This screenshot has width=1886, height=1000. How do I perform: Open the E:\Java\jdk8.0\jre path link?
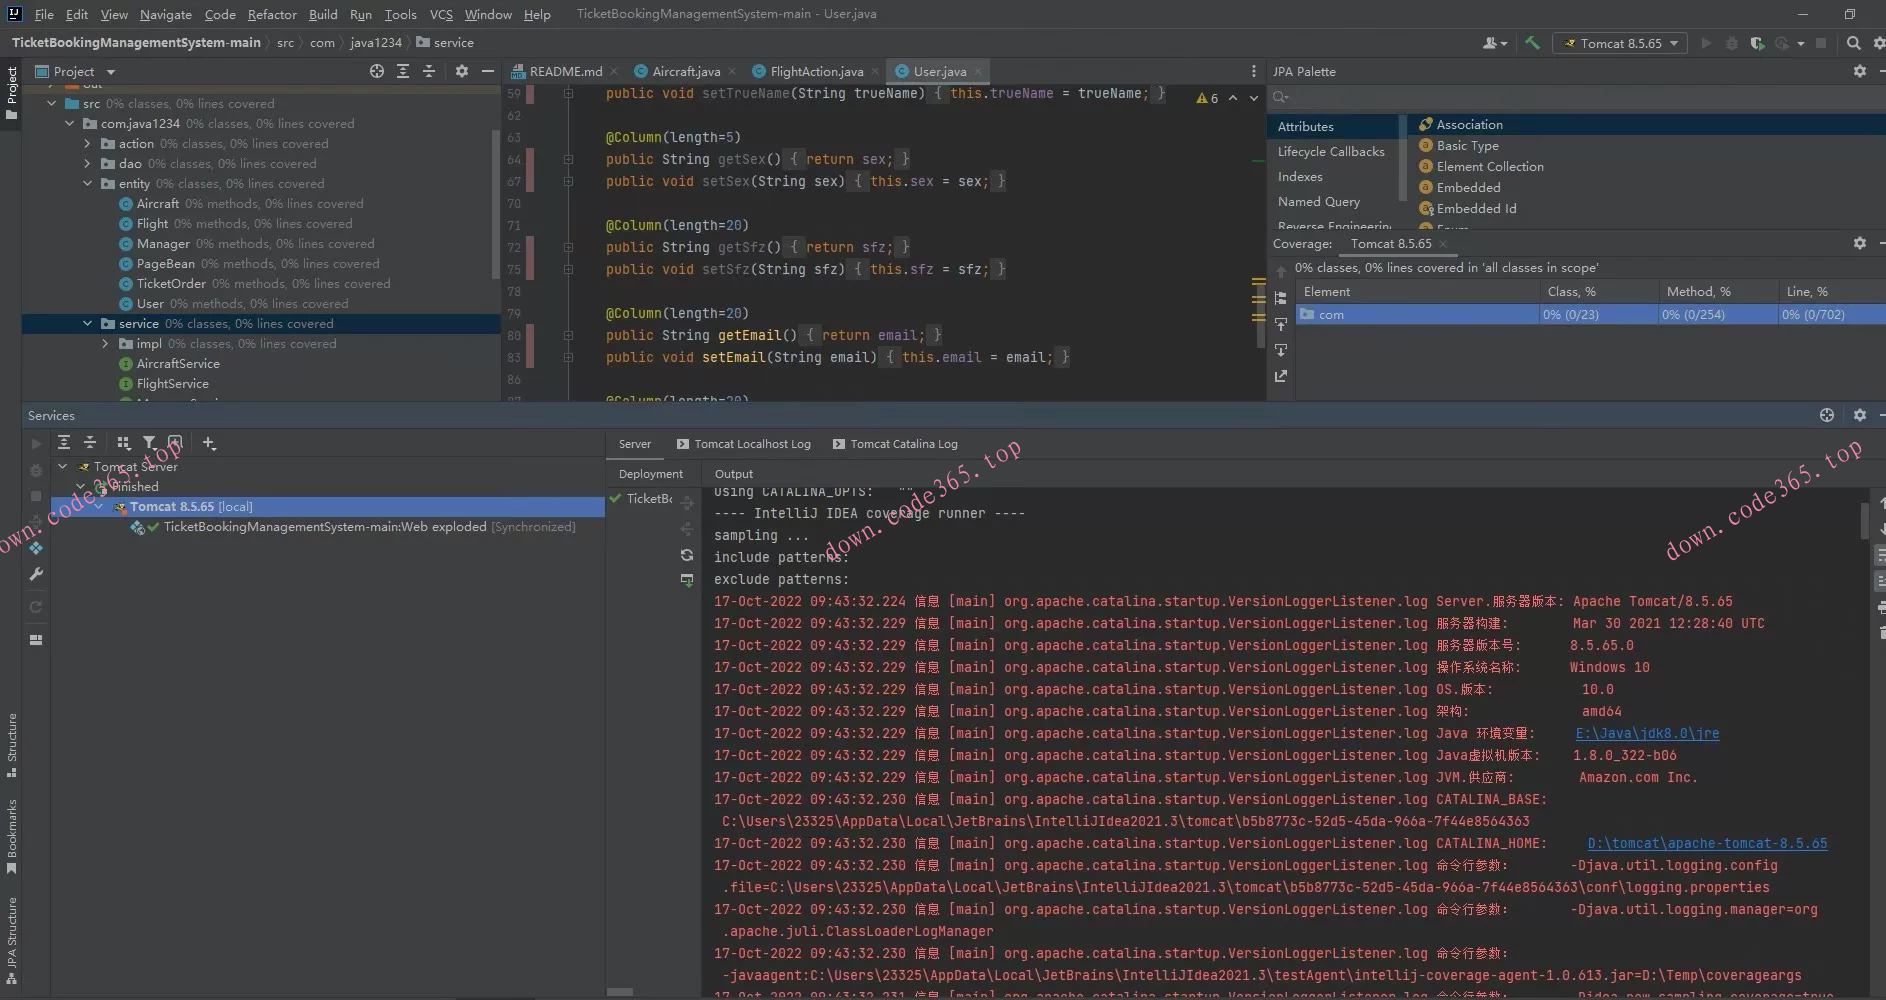[1647, 733]
